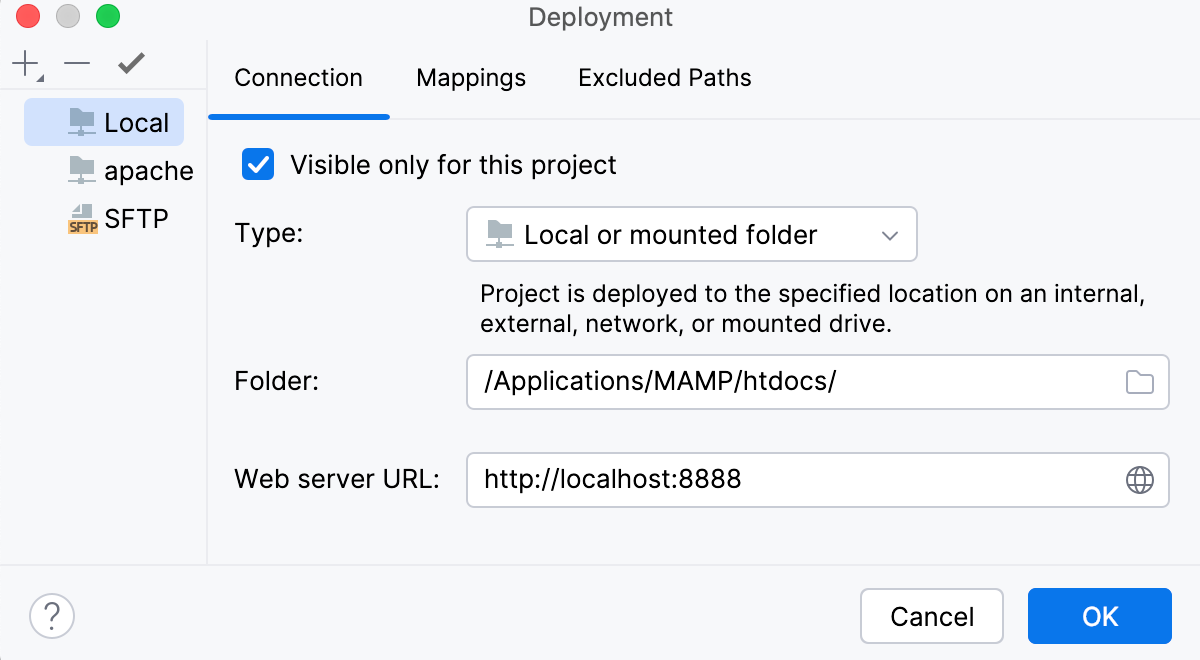Switch to the Mappings tab
The height and width of the screenshot is (660, 1200).
pos(470,77)
